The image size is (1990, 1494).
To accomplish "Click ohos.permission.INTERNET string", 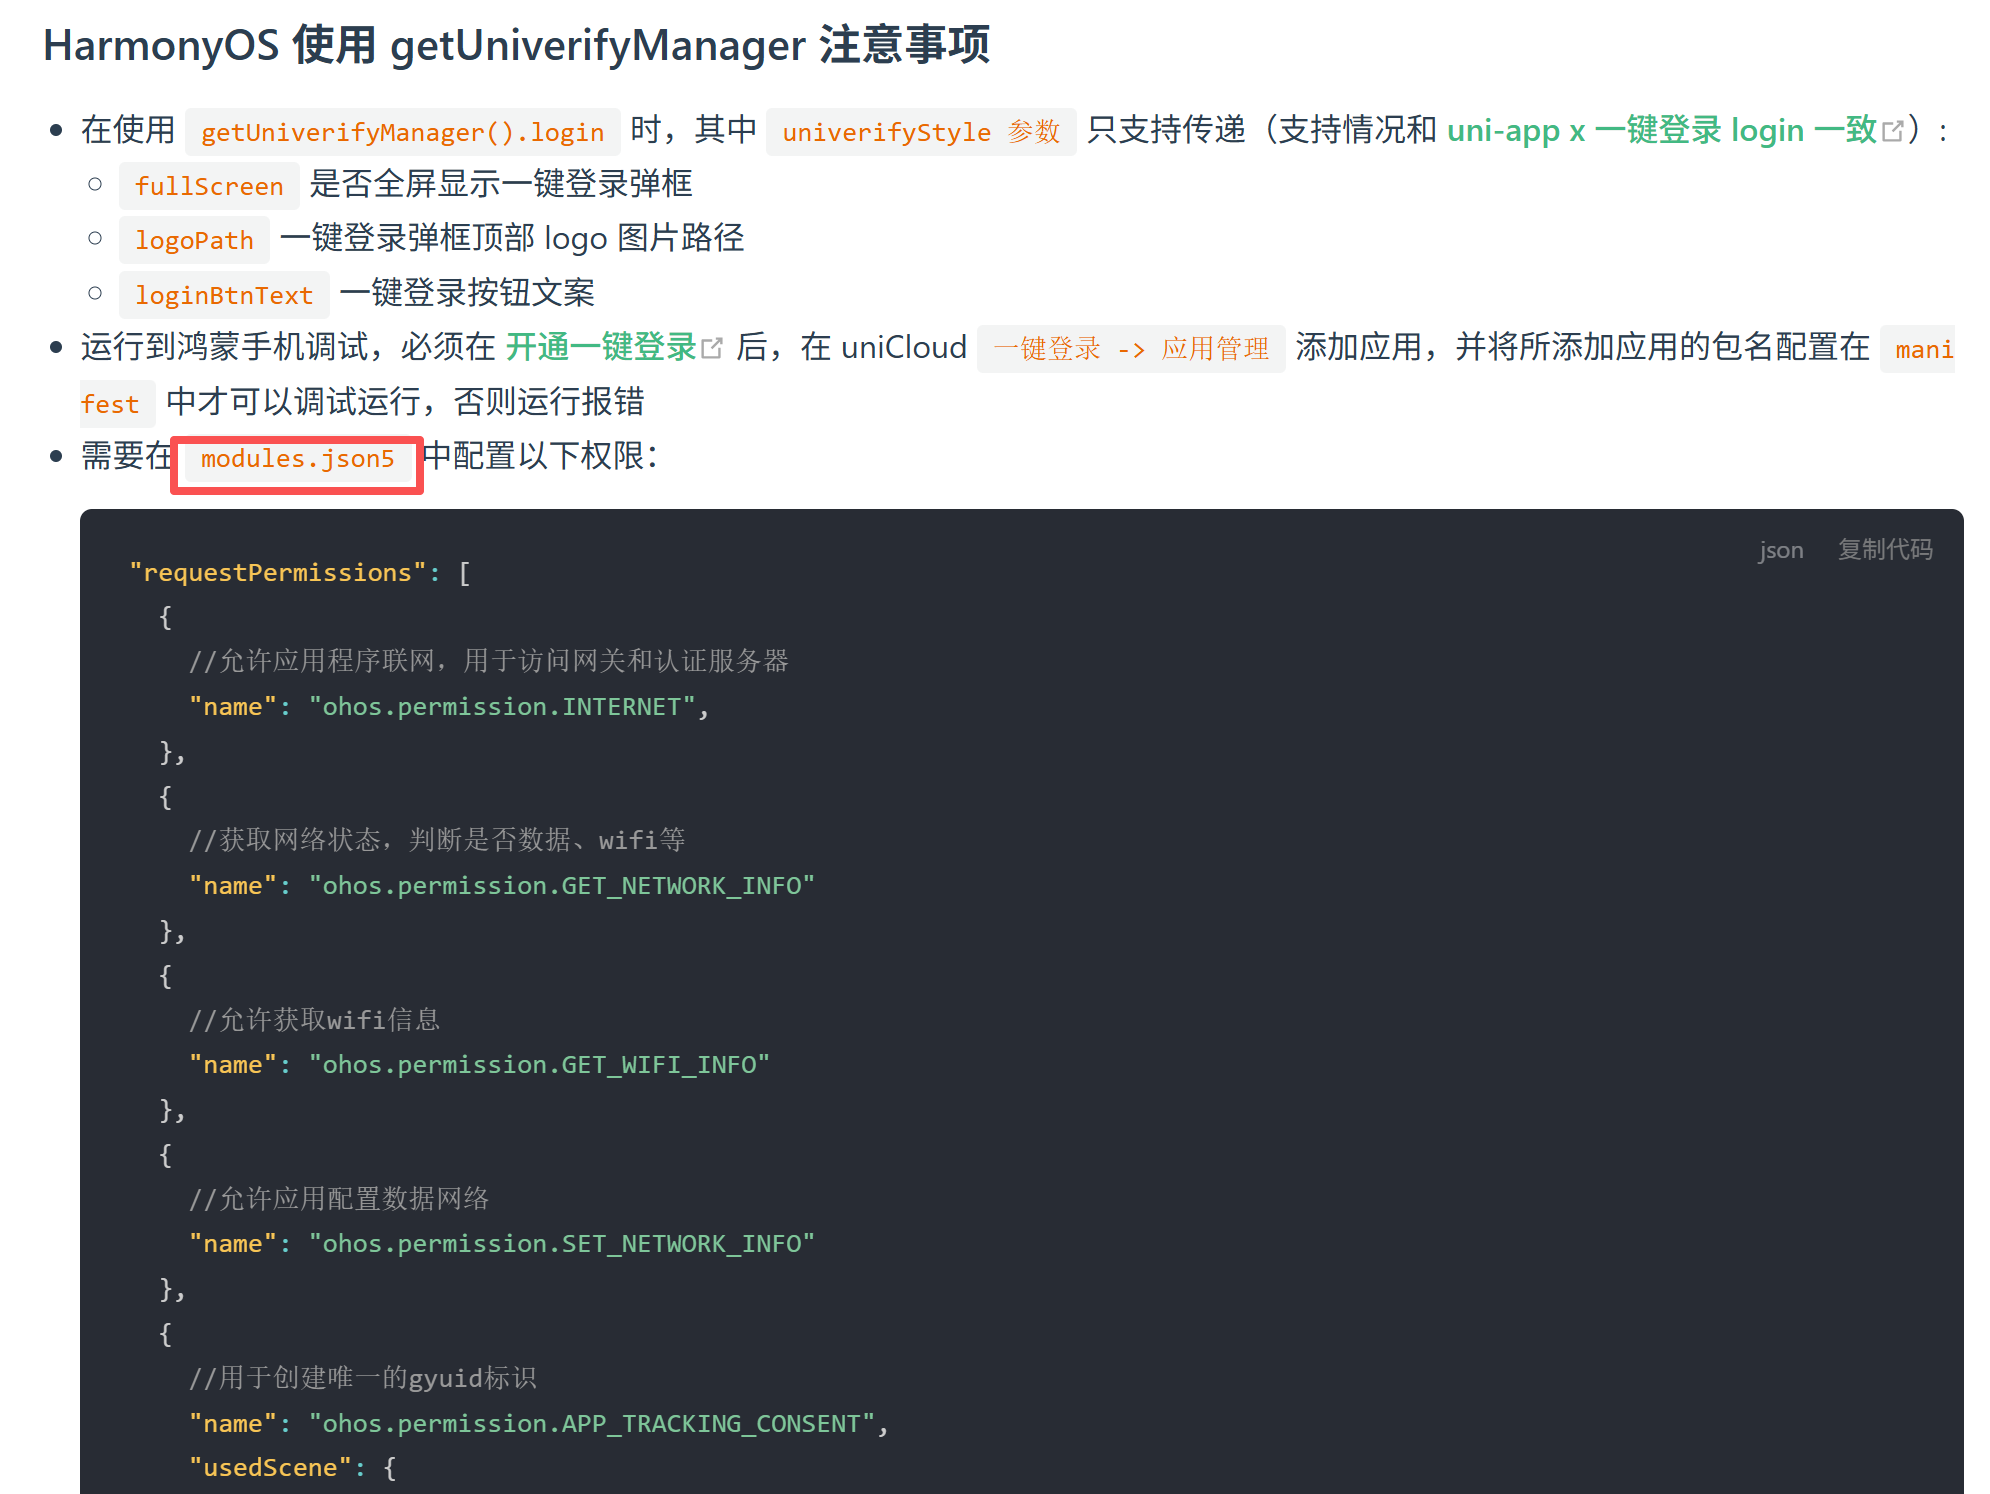I will [x=501, y=706].
